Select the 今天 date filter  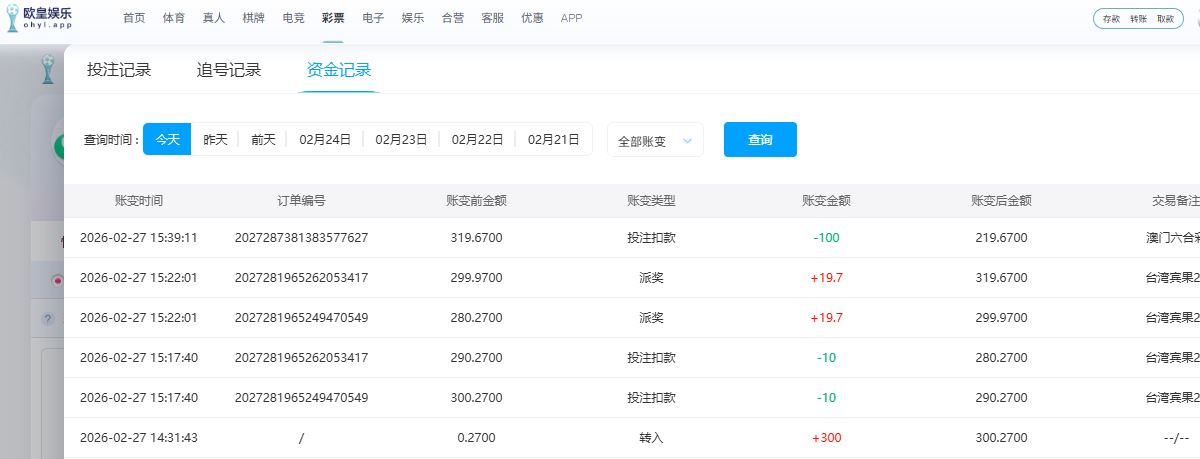[167, 140]
